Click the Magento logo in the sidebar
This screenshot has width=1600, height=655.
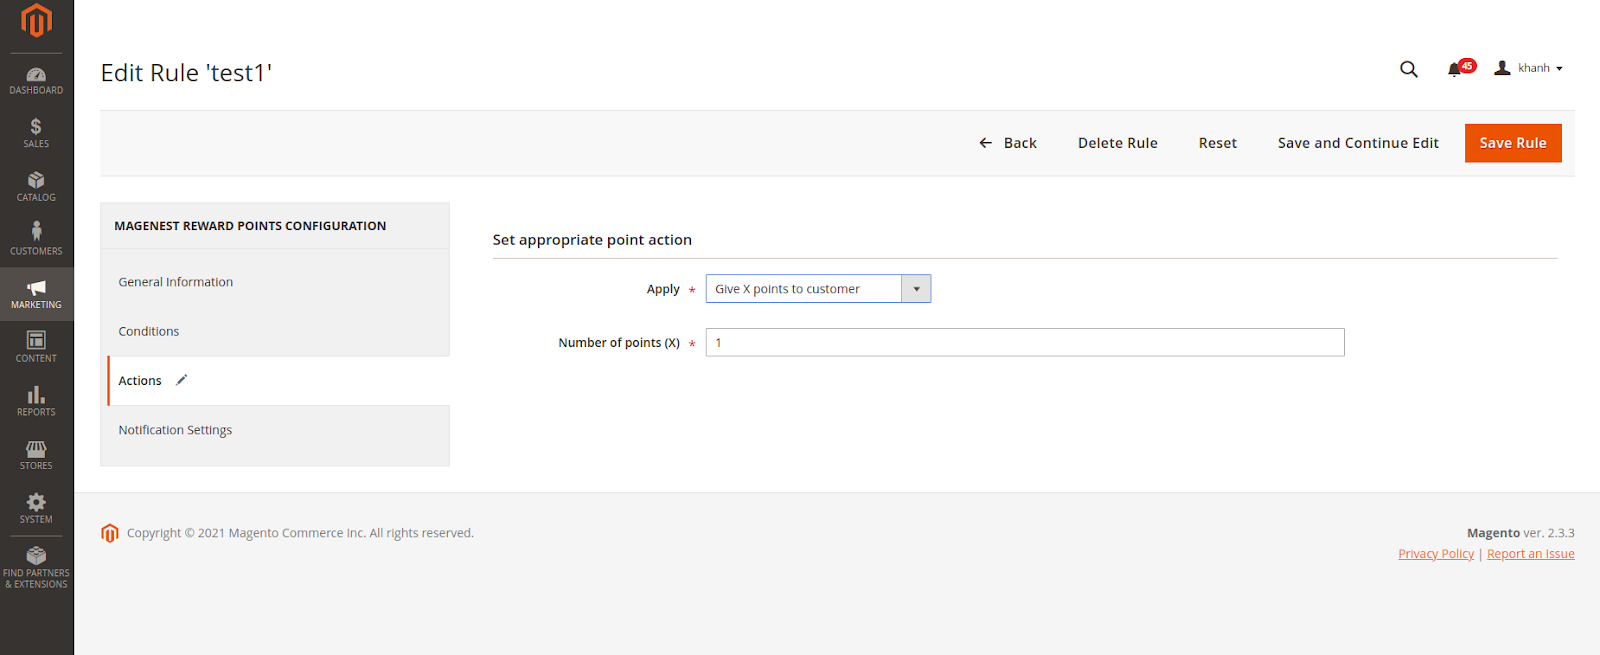click(36, 21)
